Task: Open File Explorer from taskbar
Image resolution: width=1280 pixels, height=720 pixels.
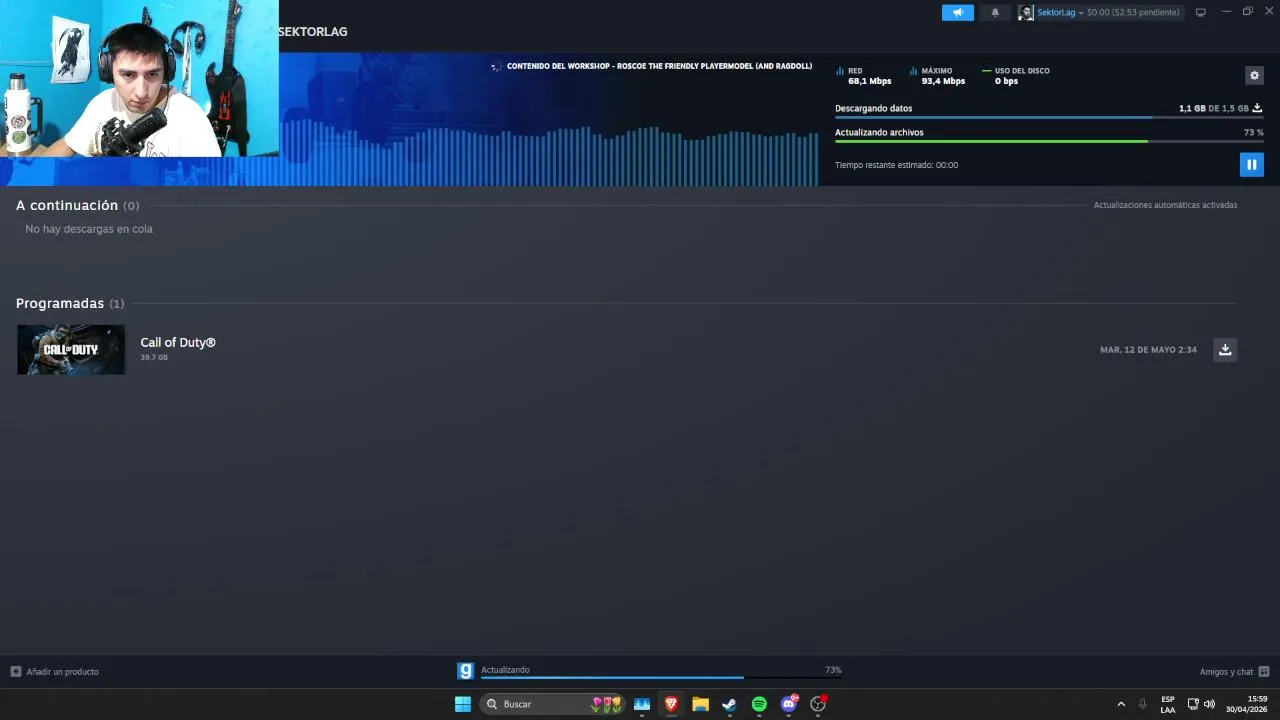Action: pos(700,704)
